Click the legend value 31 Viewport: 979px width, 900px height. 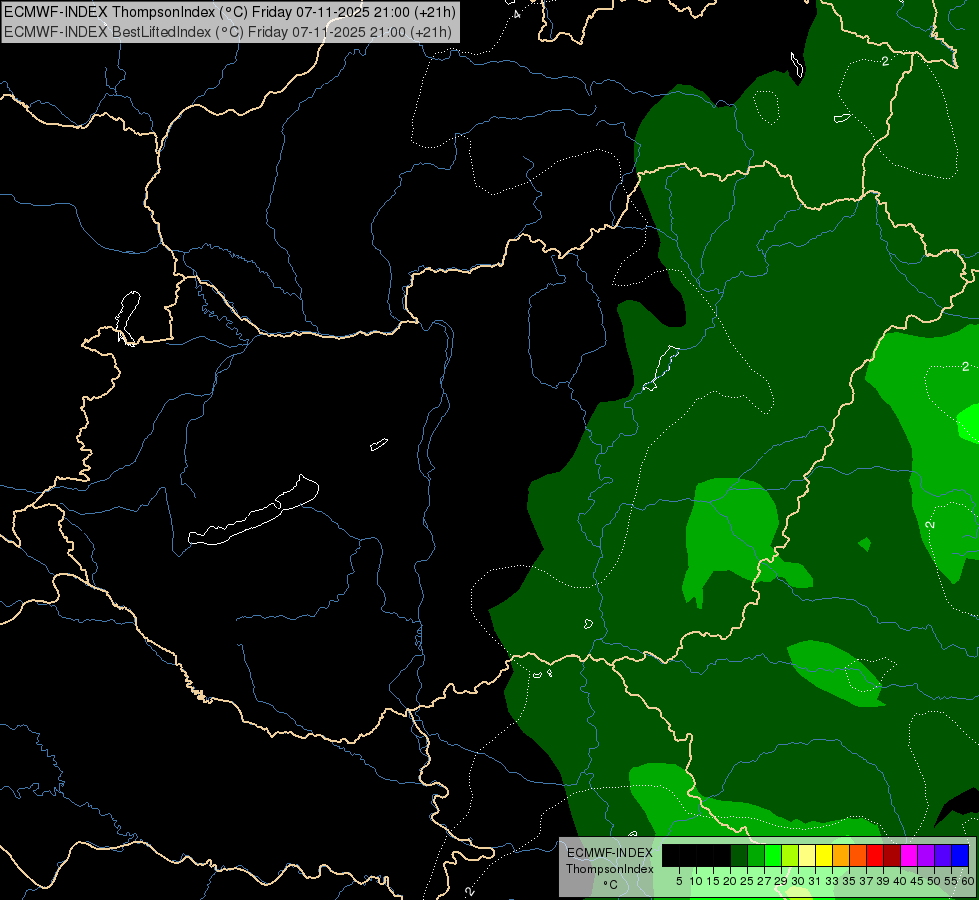815,881
